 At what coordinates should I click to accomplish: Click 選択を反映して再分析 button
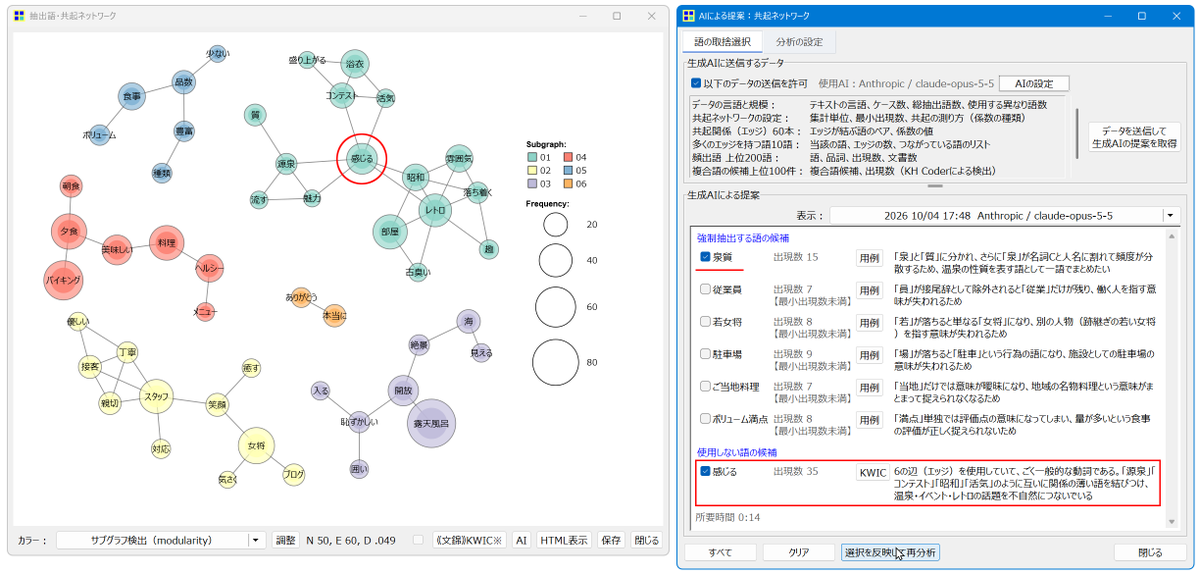[889, 553]
